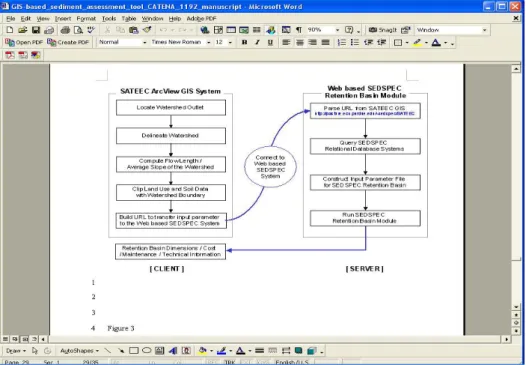This screenshot has height=365, width=526.
Task: Click the Select Objects pointer tool
Action: click(x=35, y=351)
